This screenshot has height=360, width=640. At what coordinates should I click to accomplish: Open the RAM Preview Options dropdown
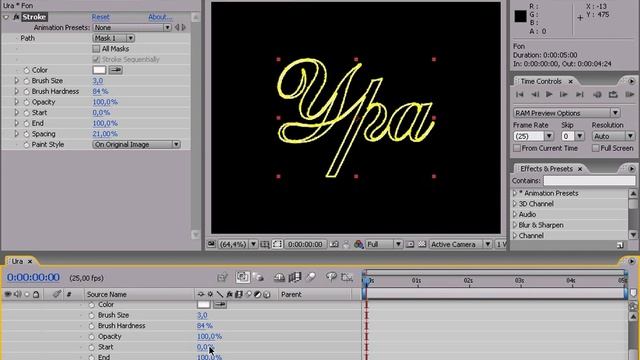pos(567,113)
